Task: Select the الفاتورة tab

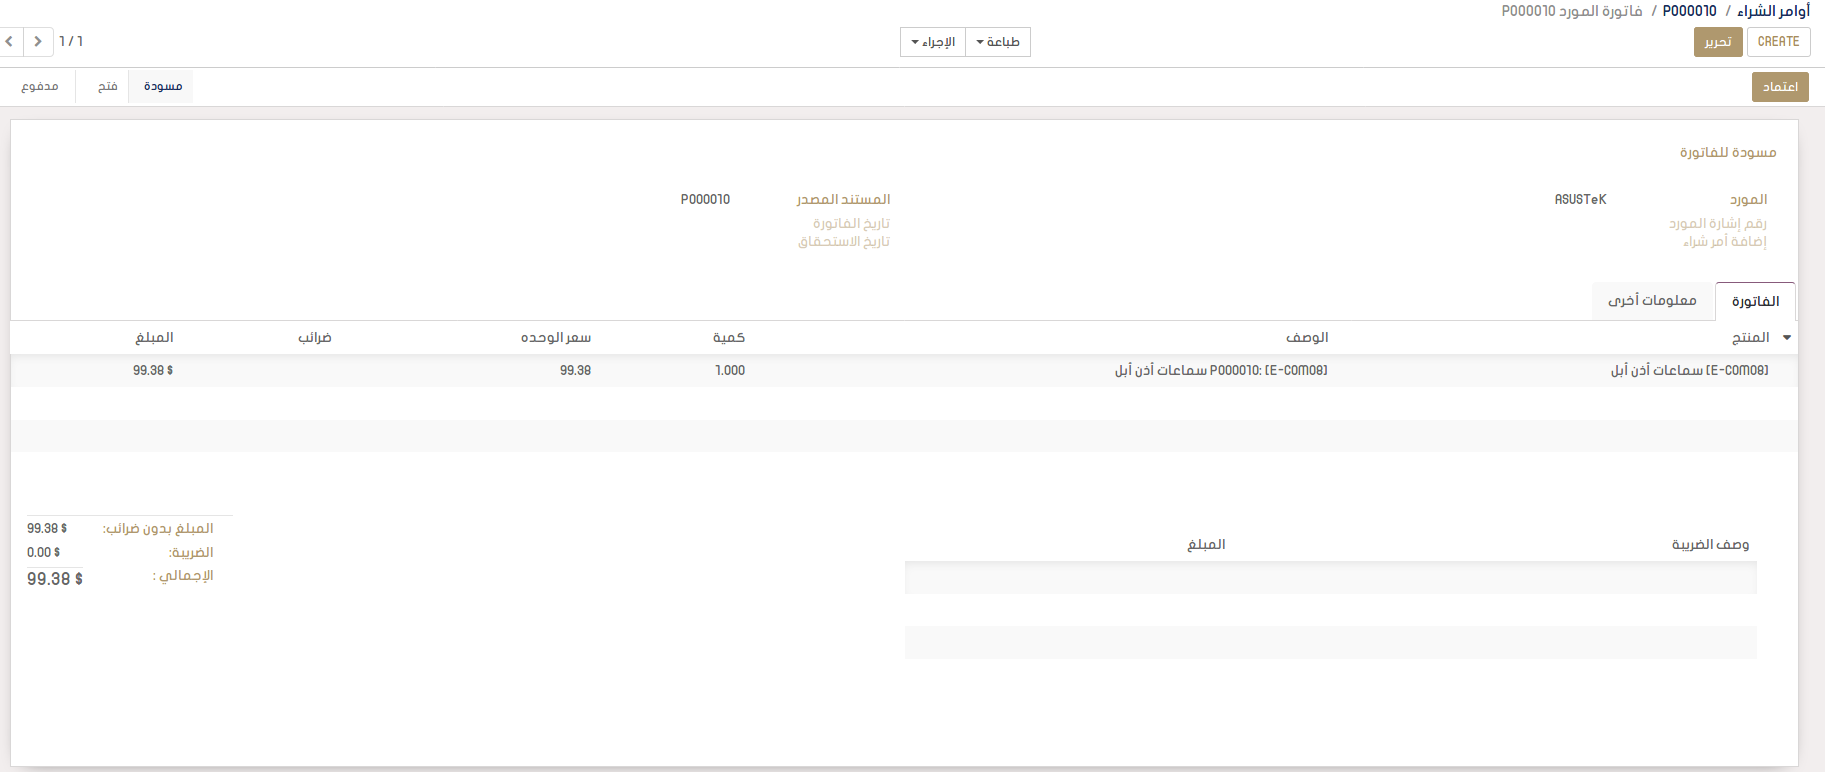Action: click(1755, 301)
